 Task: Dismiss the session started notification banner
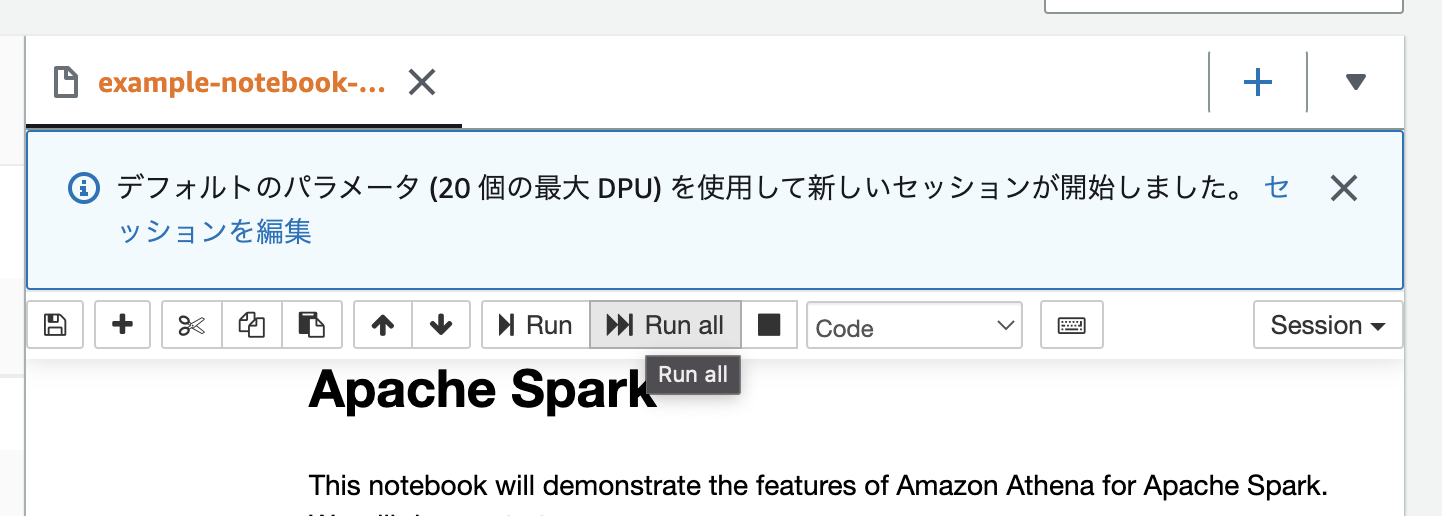[1343, 187]
